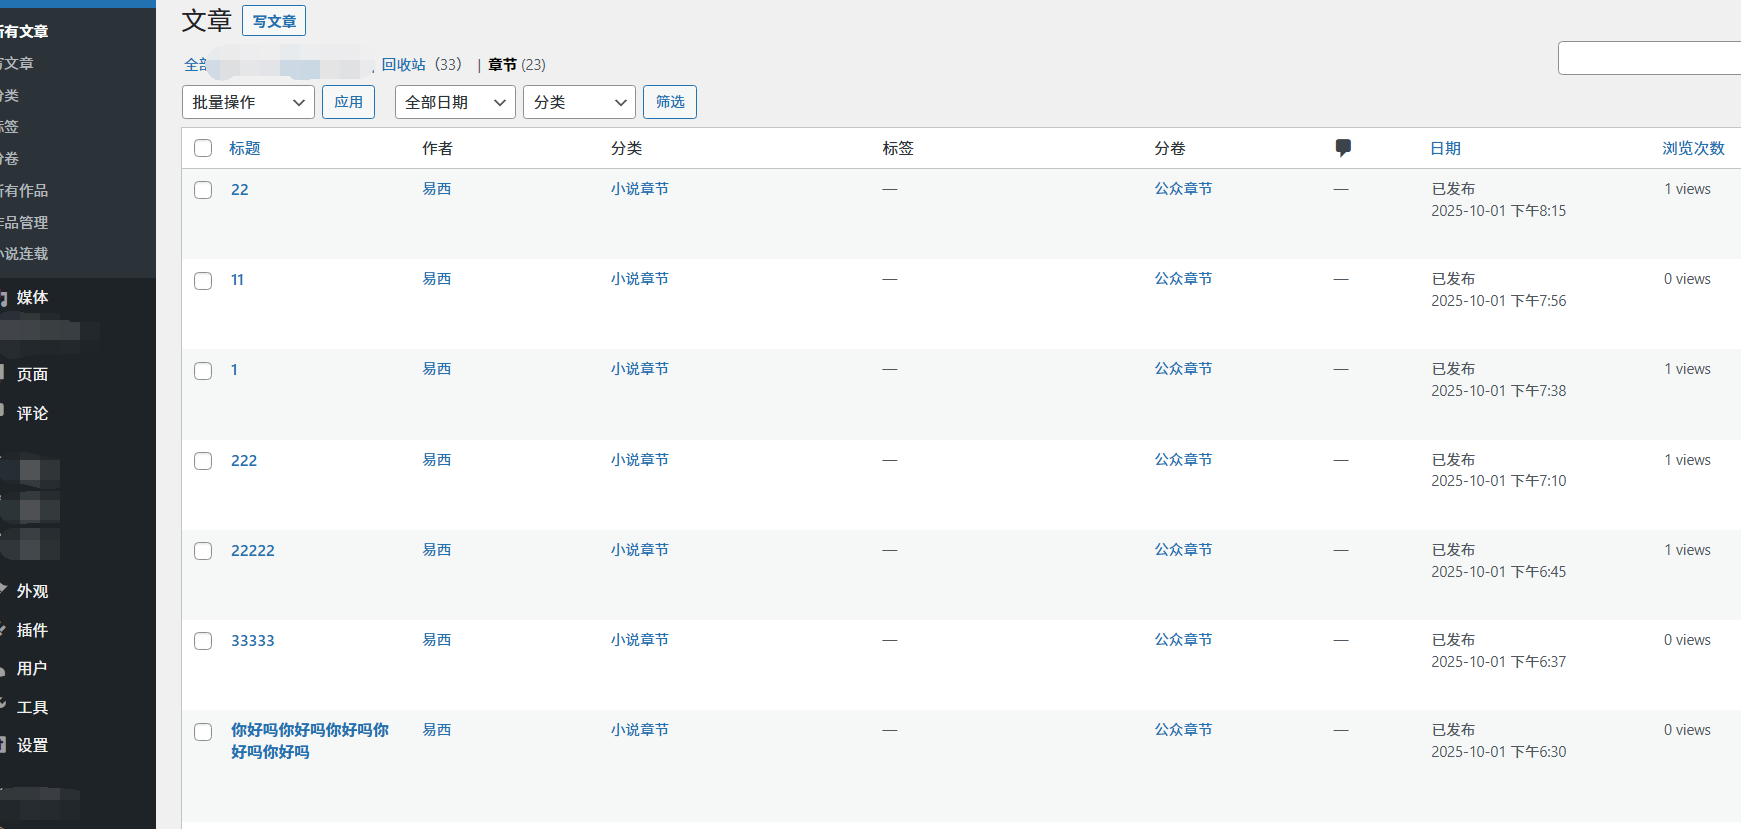1741x829 pixels.
Task: Open 外观 appearance in the sidebar
Action: [x=32, y=591]
